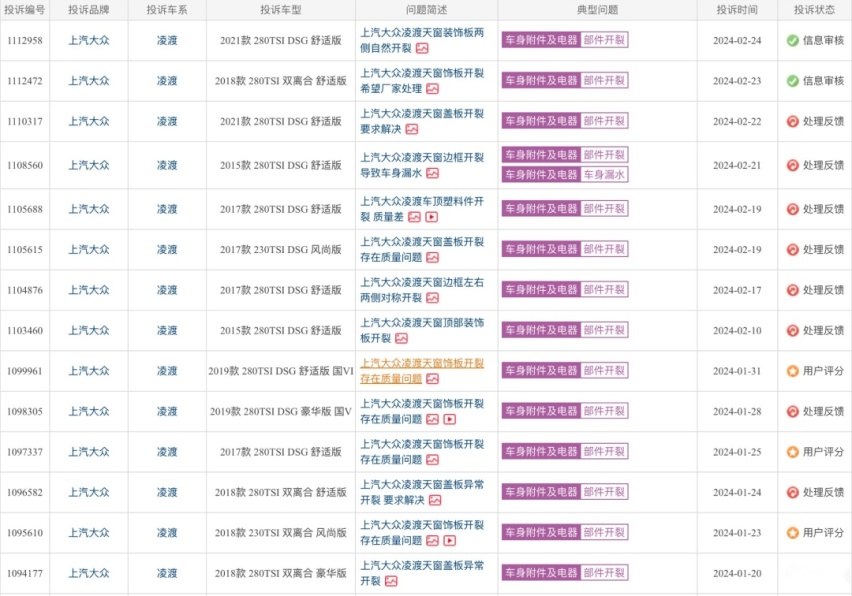Click green check status icon for 1112472
Image resolution: width=852 pixels, height=596 pixels.
click(x=793, y=81)
